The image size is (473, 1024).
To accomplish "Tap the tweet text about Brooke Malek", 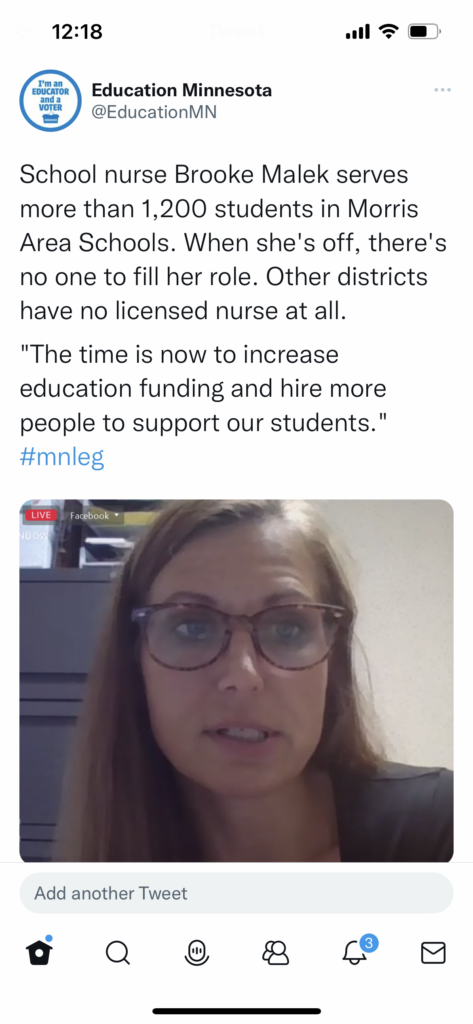I will pyautogui.click(x=233, y=244).
